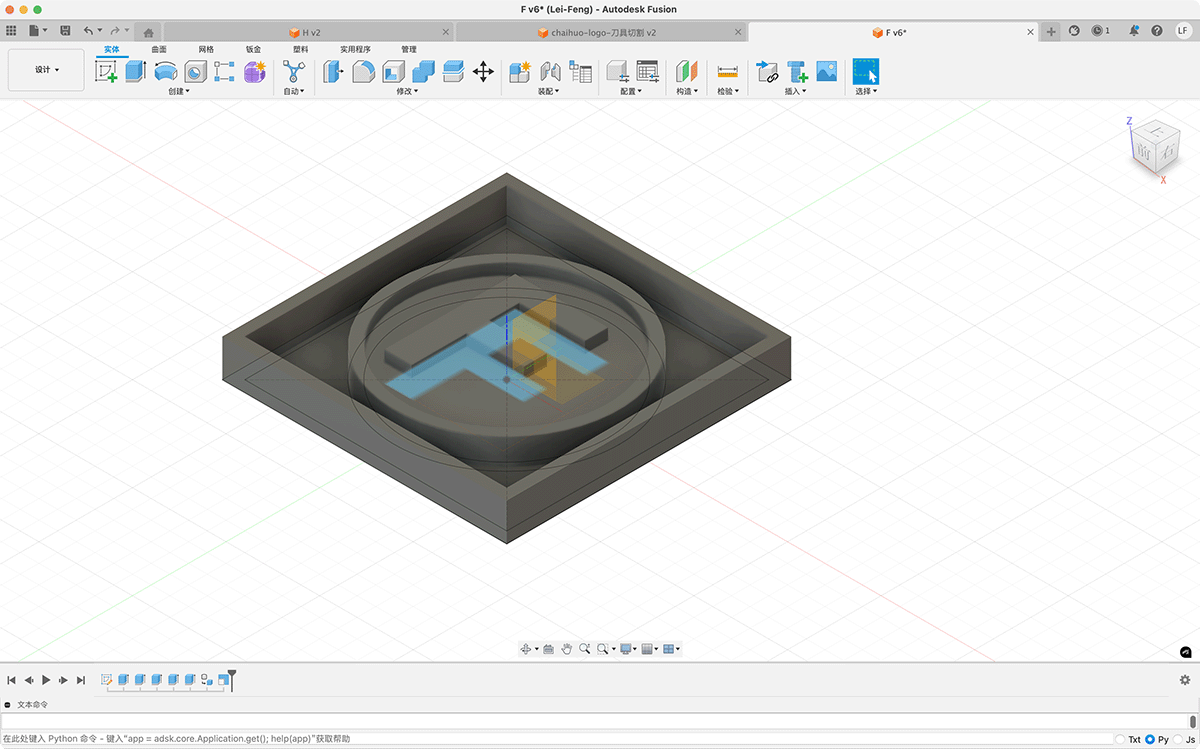Open the LF user profile menu
Image resolution: width=1200 pixels, height=749 pixels.
pos(1182,31)
